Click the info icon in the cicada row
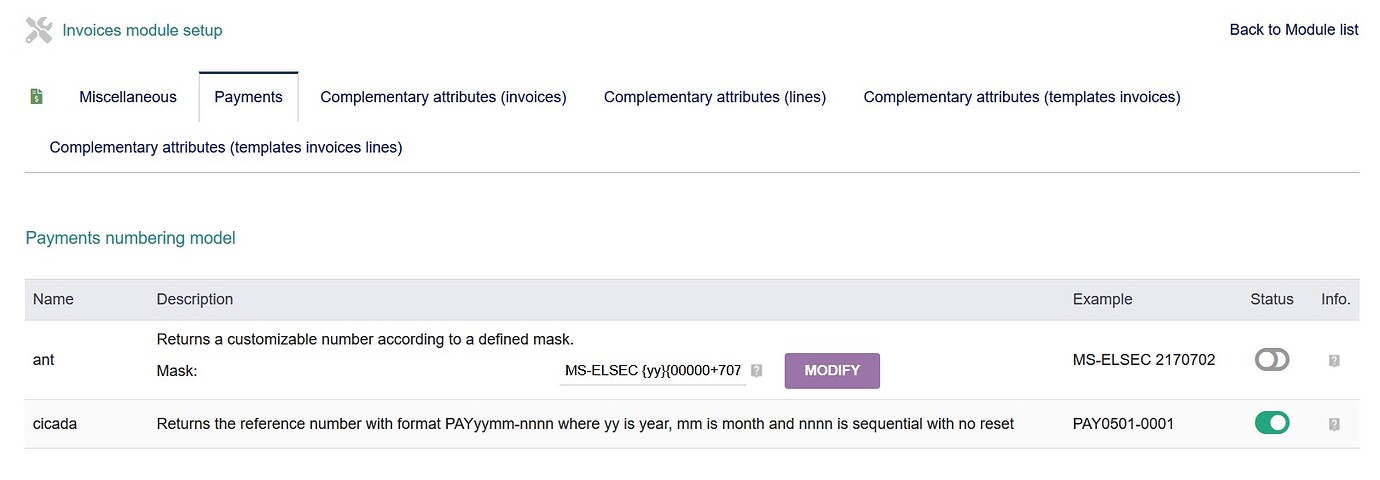This screenshot has height=480, width=1380. pyautogui.click(x=1334, y=424)
